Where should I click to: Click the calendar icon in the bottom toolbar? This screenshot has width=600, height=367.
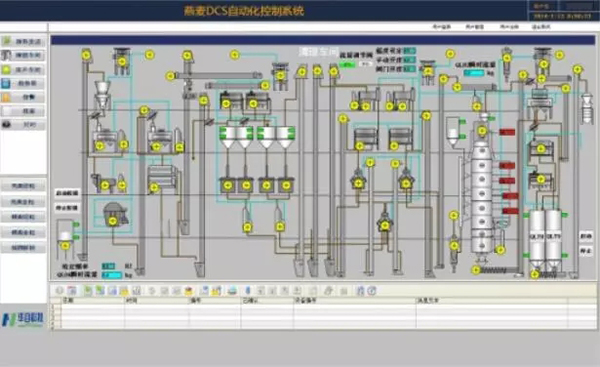coord(72,291)
